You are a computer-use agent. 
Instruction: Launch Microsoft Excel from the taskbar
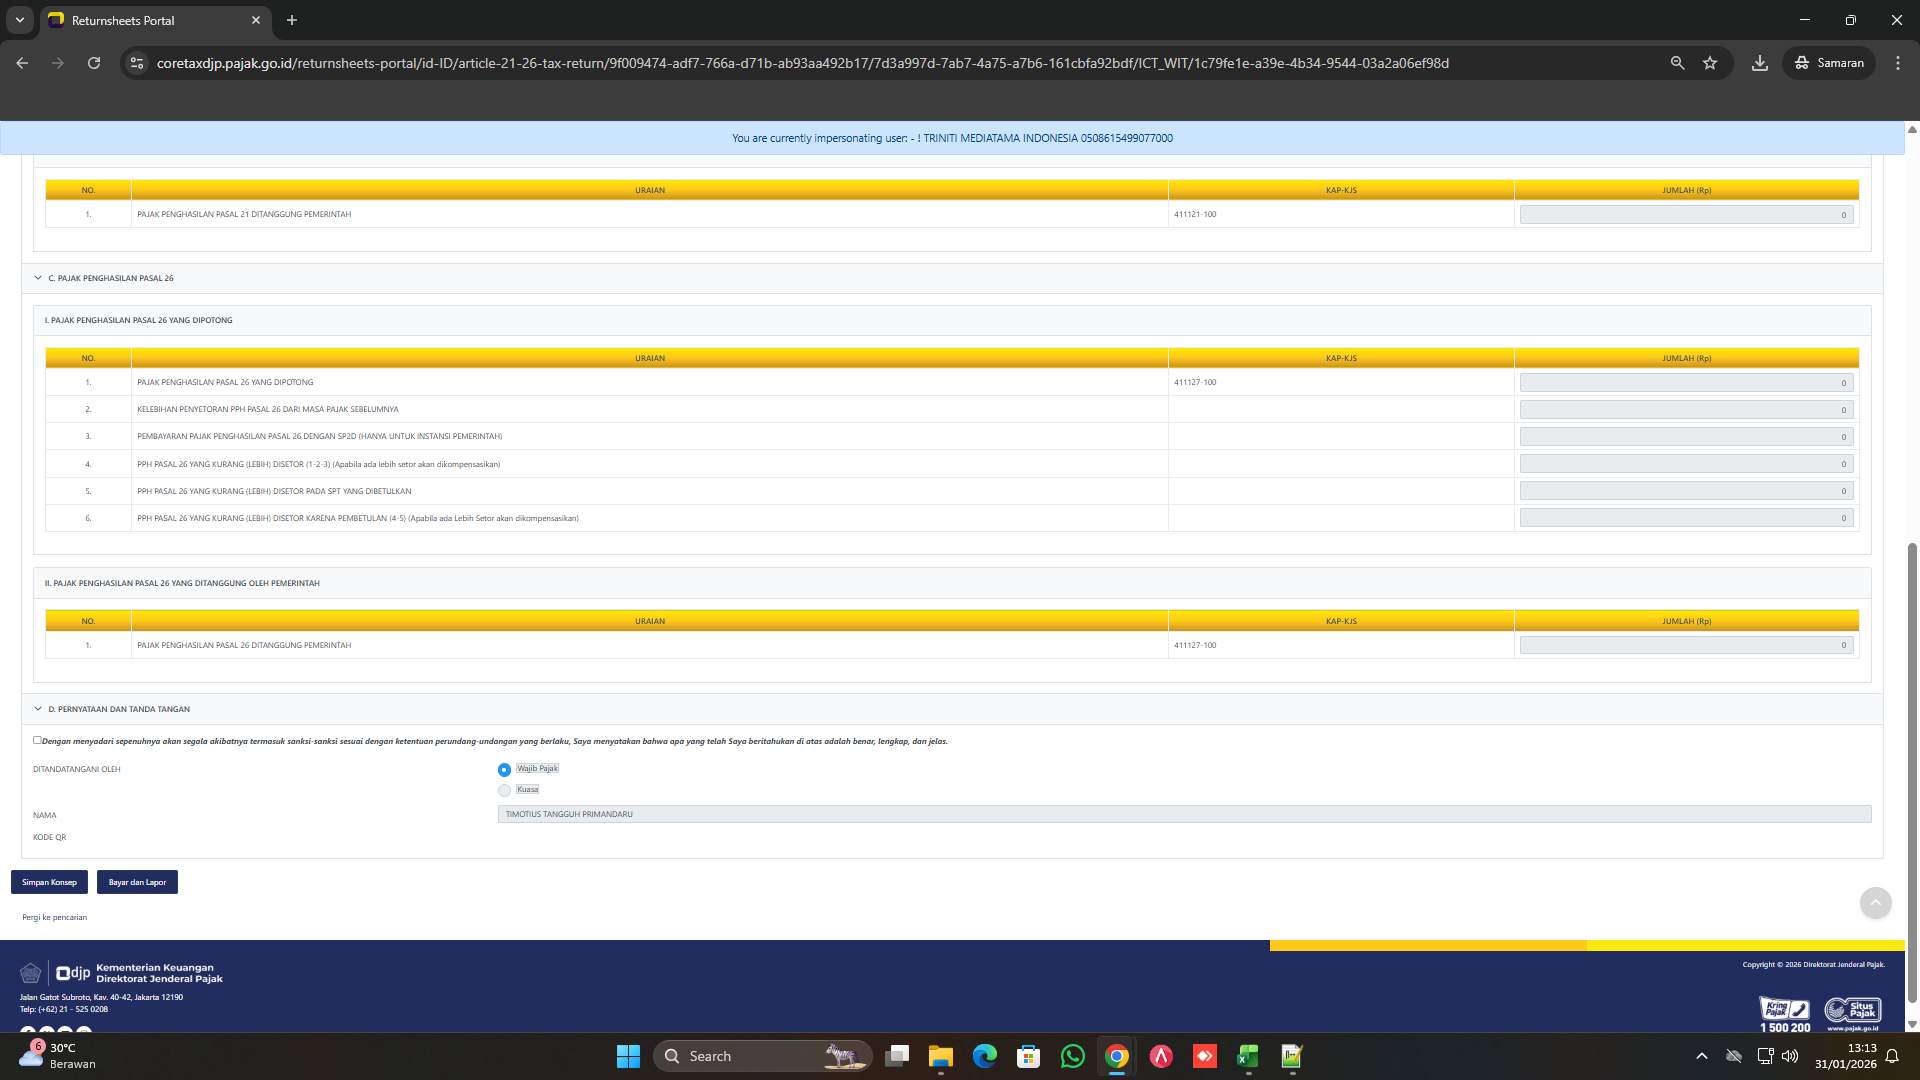click(x=1247, y=1056)
